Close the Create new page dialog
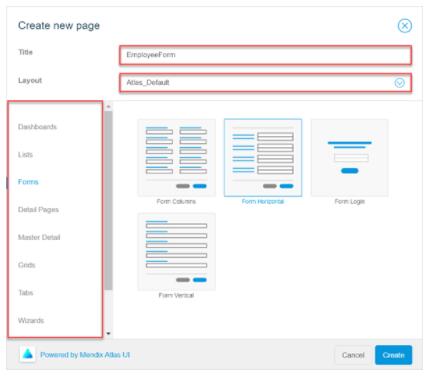Screen dimensions: 428x376 tap(405, 26)
